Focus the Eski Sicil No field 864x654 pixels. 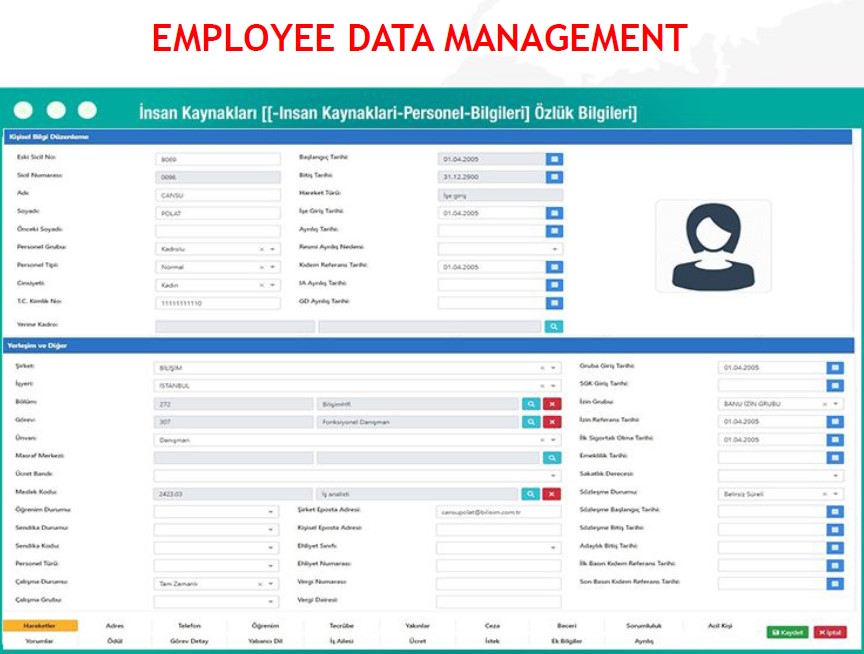coord(218,159)
